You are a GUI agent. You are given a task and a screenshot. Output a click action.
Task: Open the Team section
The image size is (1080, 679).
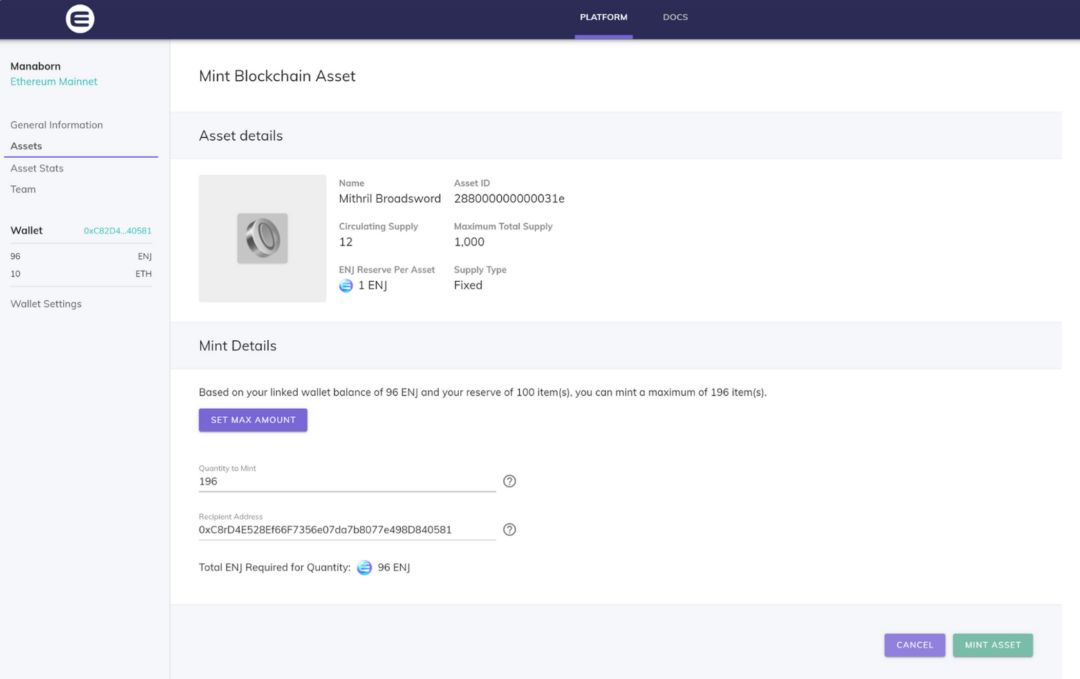pyautogui.click(x=23, y=189)
